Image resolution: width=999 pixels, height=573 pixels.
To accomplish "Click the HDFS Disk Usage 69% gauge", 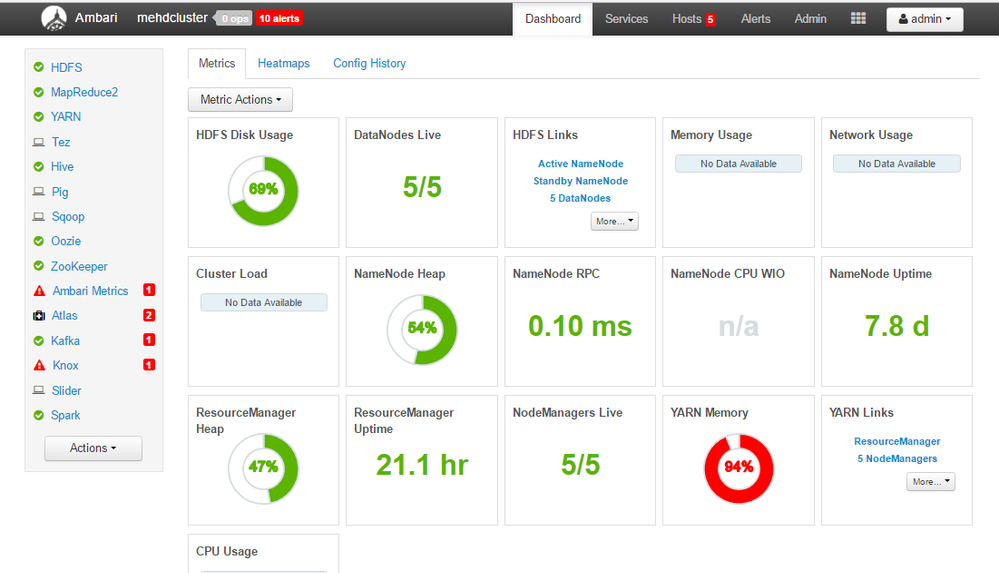I will tap(263, 191).
